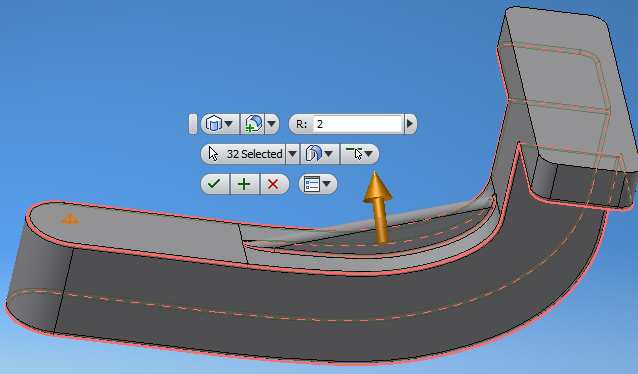Open dropdown arrow beside add fillet icon

tap(271, 124)
